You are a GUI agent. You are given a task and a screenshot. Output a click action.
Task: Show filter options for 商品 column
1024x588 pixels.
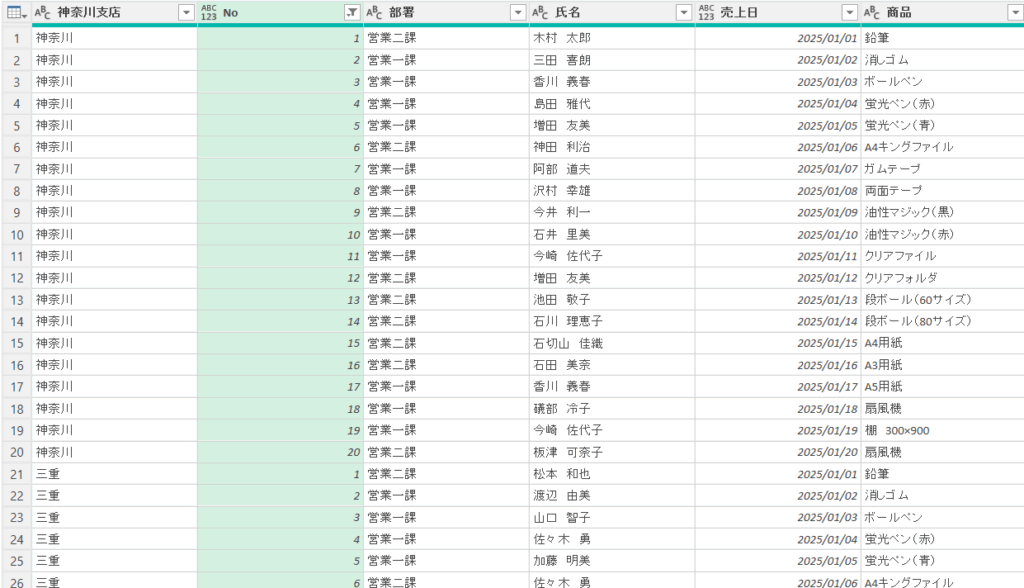(1013, 12)
